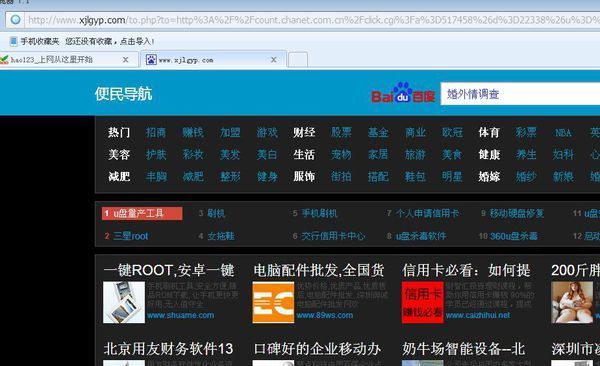600x366 pixels.
Task: Open the 商业 category link
Action: coord(415,132)
